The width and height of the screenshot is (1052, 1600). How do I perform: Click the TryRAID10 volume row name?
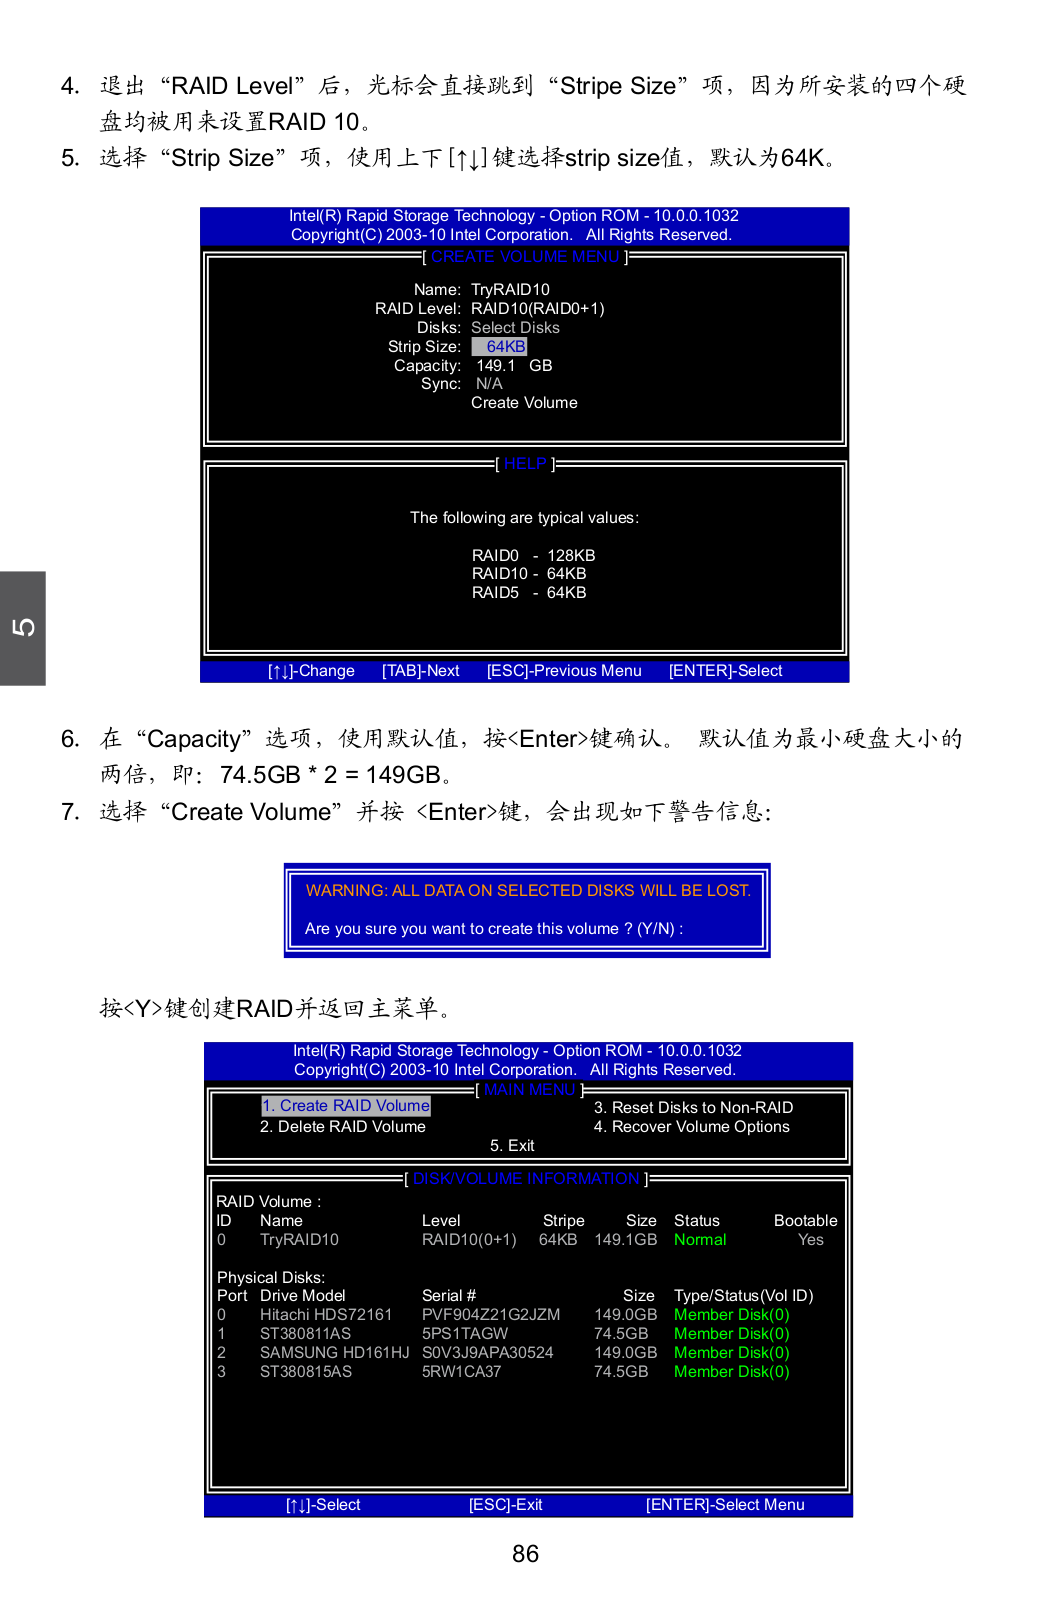[299, 1240]
